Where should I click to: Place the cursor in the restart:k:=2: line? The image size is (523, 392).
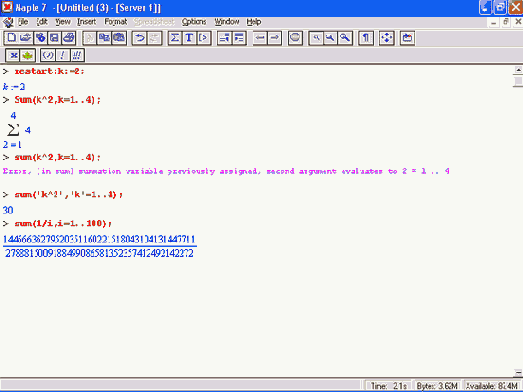click(49, 71)
